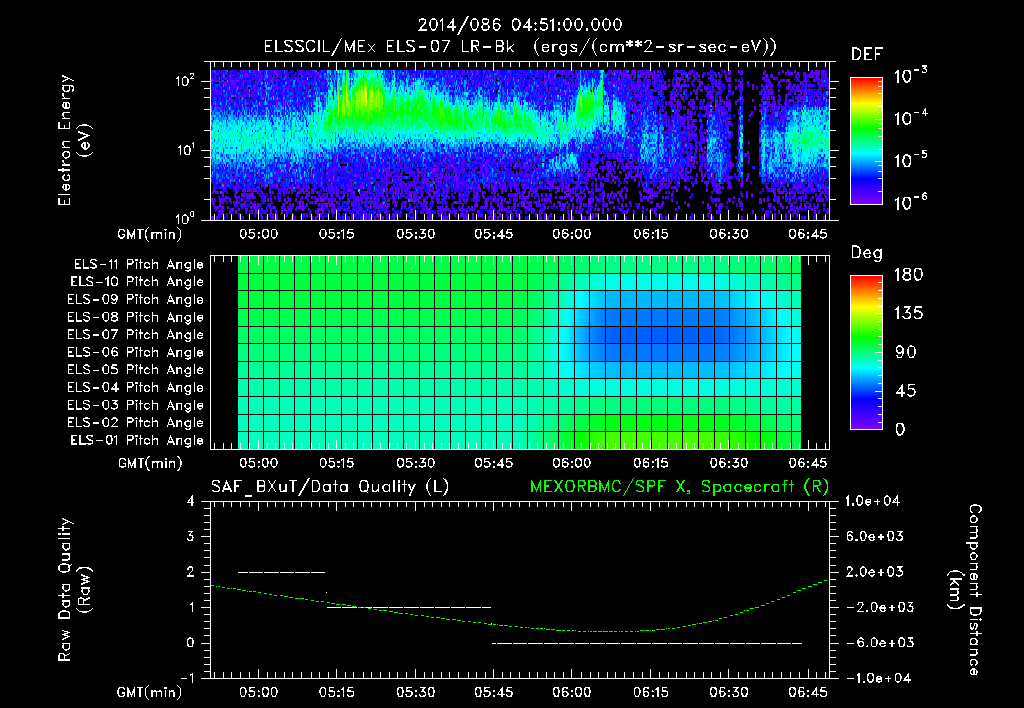Click the 135 degree colorbar tick label

(x=908, y=314)
